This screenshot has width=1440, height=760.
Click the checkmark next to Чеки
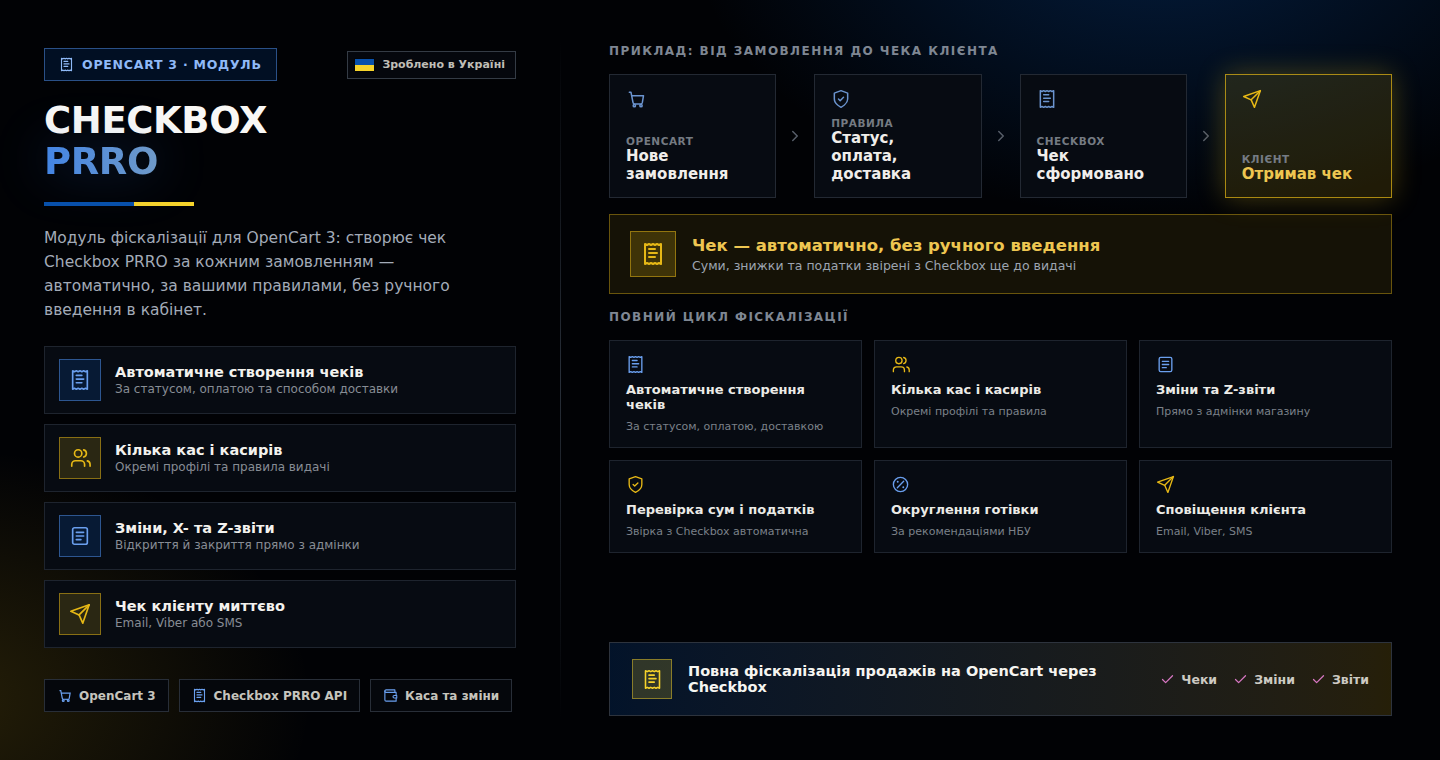tap(1167, 680)
